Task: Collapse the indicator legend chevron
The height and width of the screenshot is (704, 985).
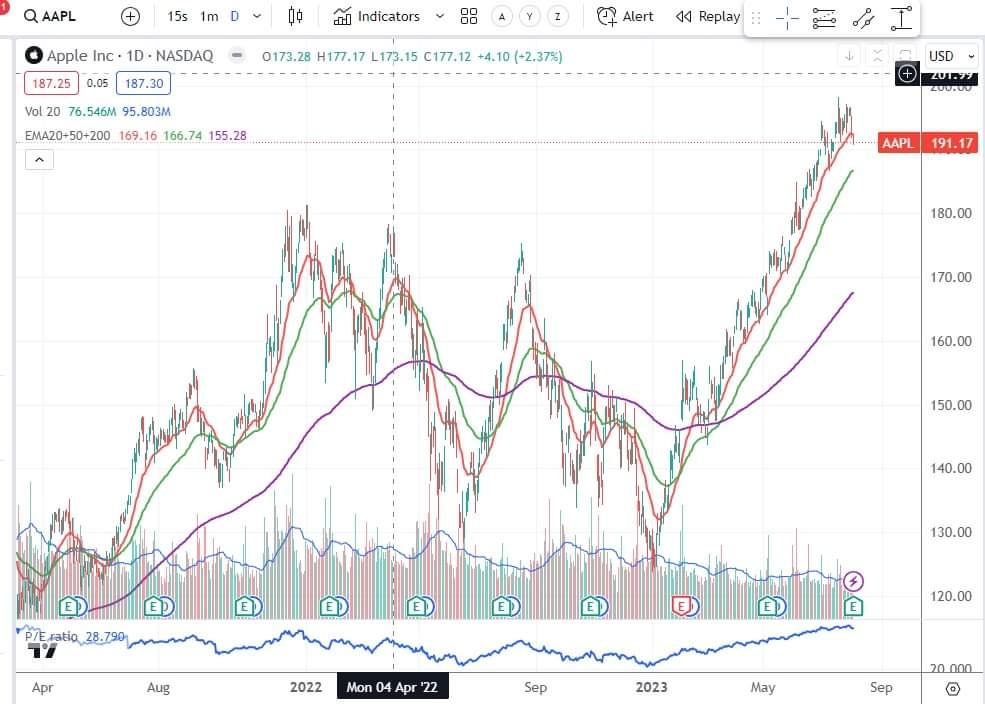Action: pyautogui.click(x=39, y=160)
